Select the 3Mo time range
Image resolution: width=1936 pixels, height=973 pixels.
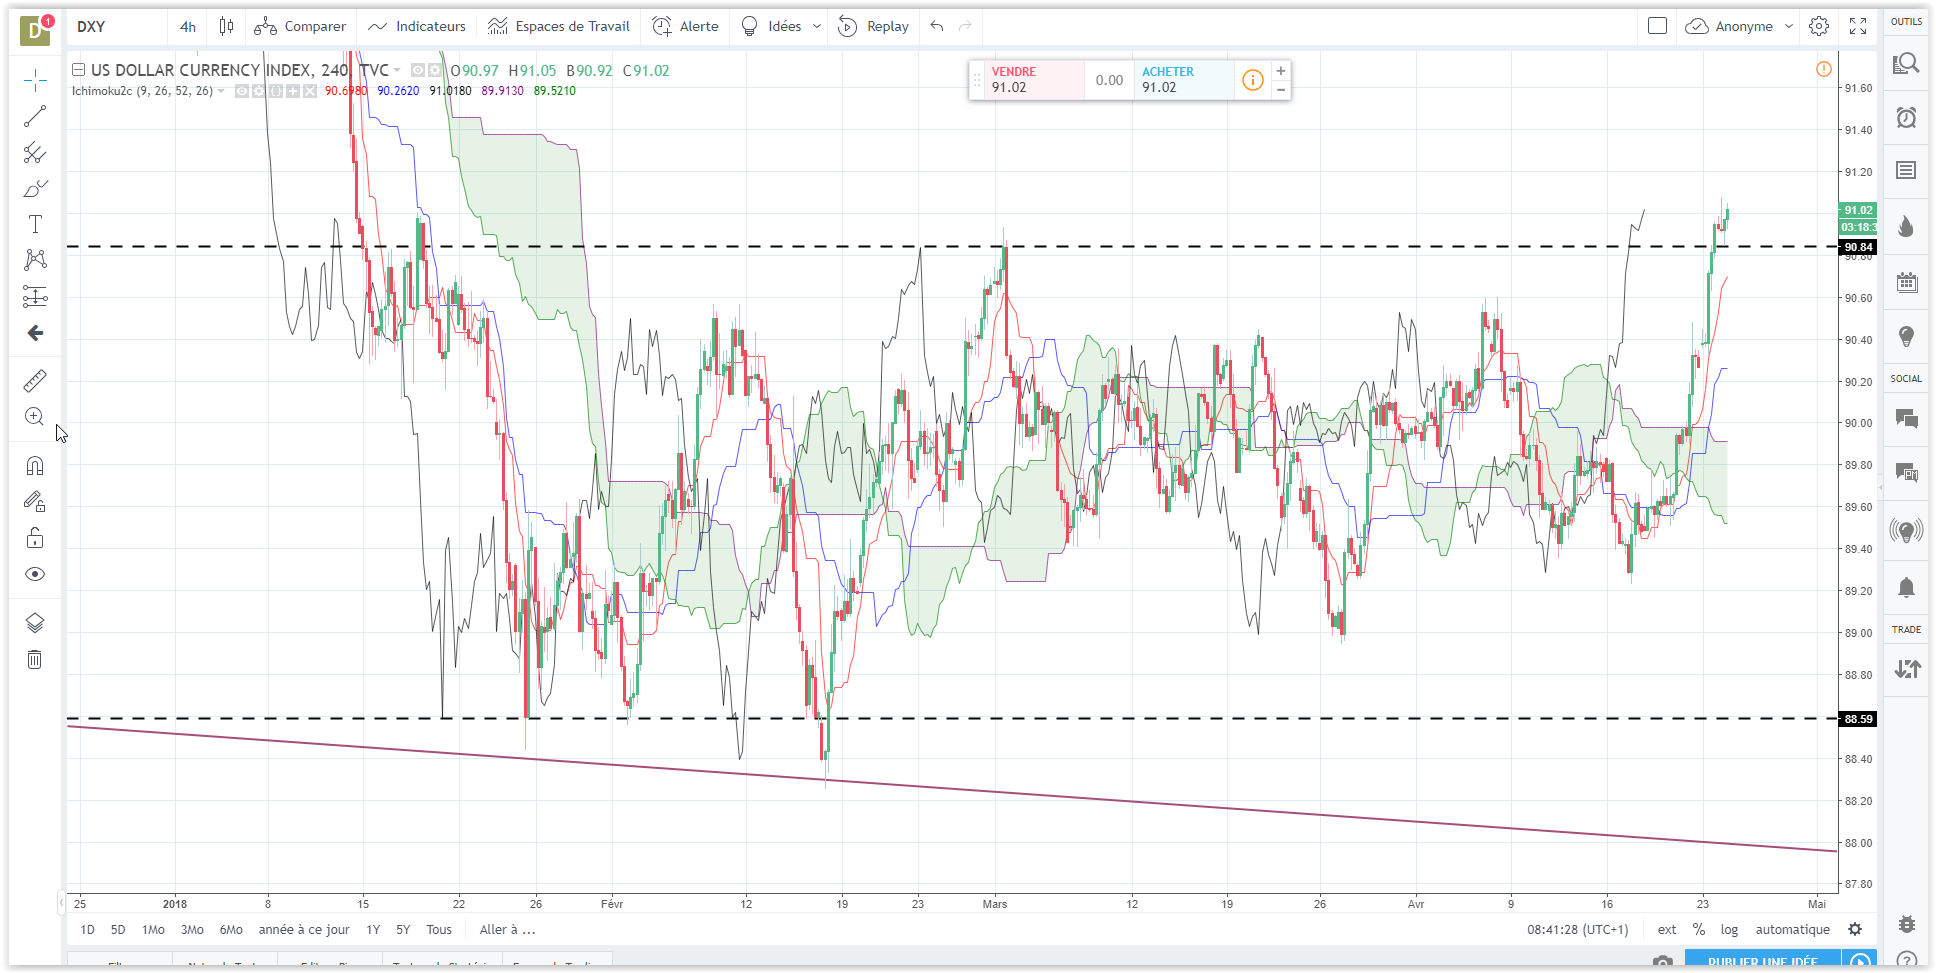tap(192, 930)
